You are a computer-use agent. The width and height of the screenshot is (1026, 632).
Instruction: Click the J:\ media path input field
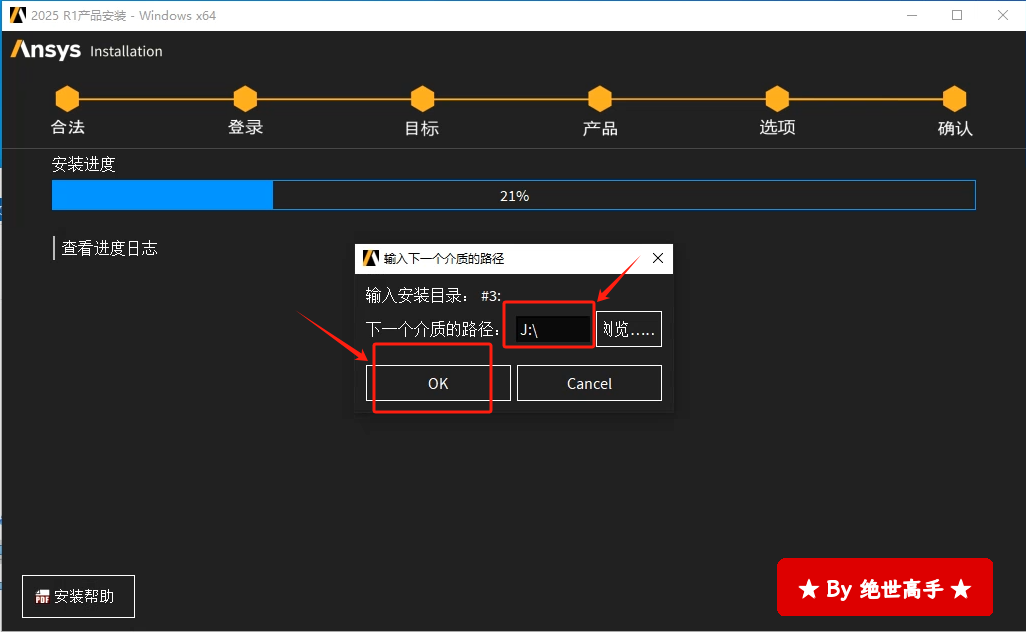(x=552, y=329)
